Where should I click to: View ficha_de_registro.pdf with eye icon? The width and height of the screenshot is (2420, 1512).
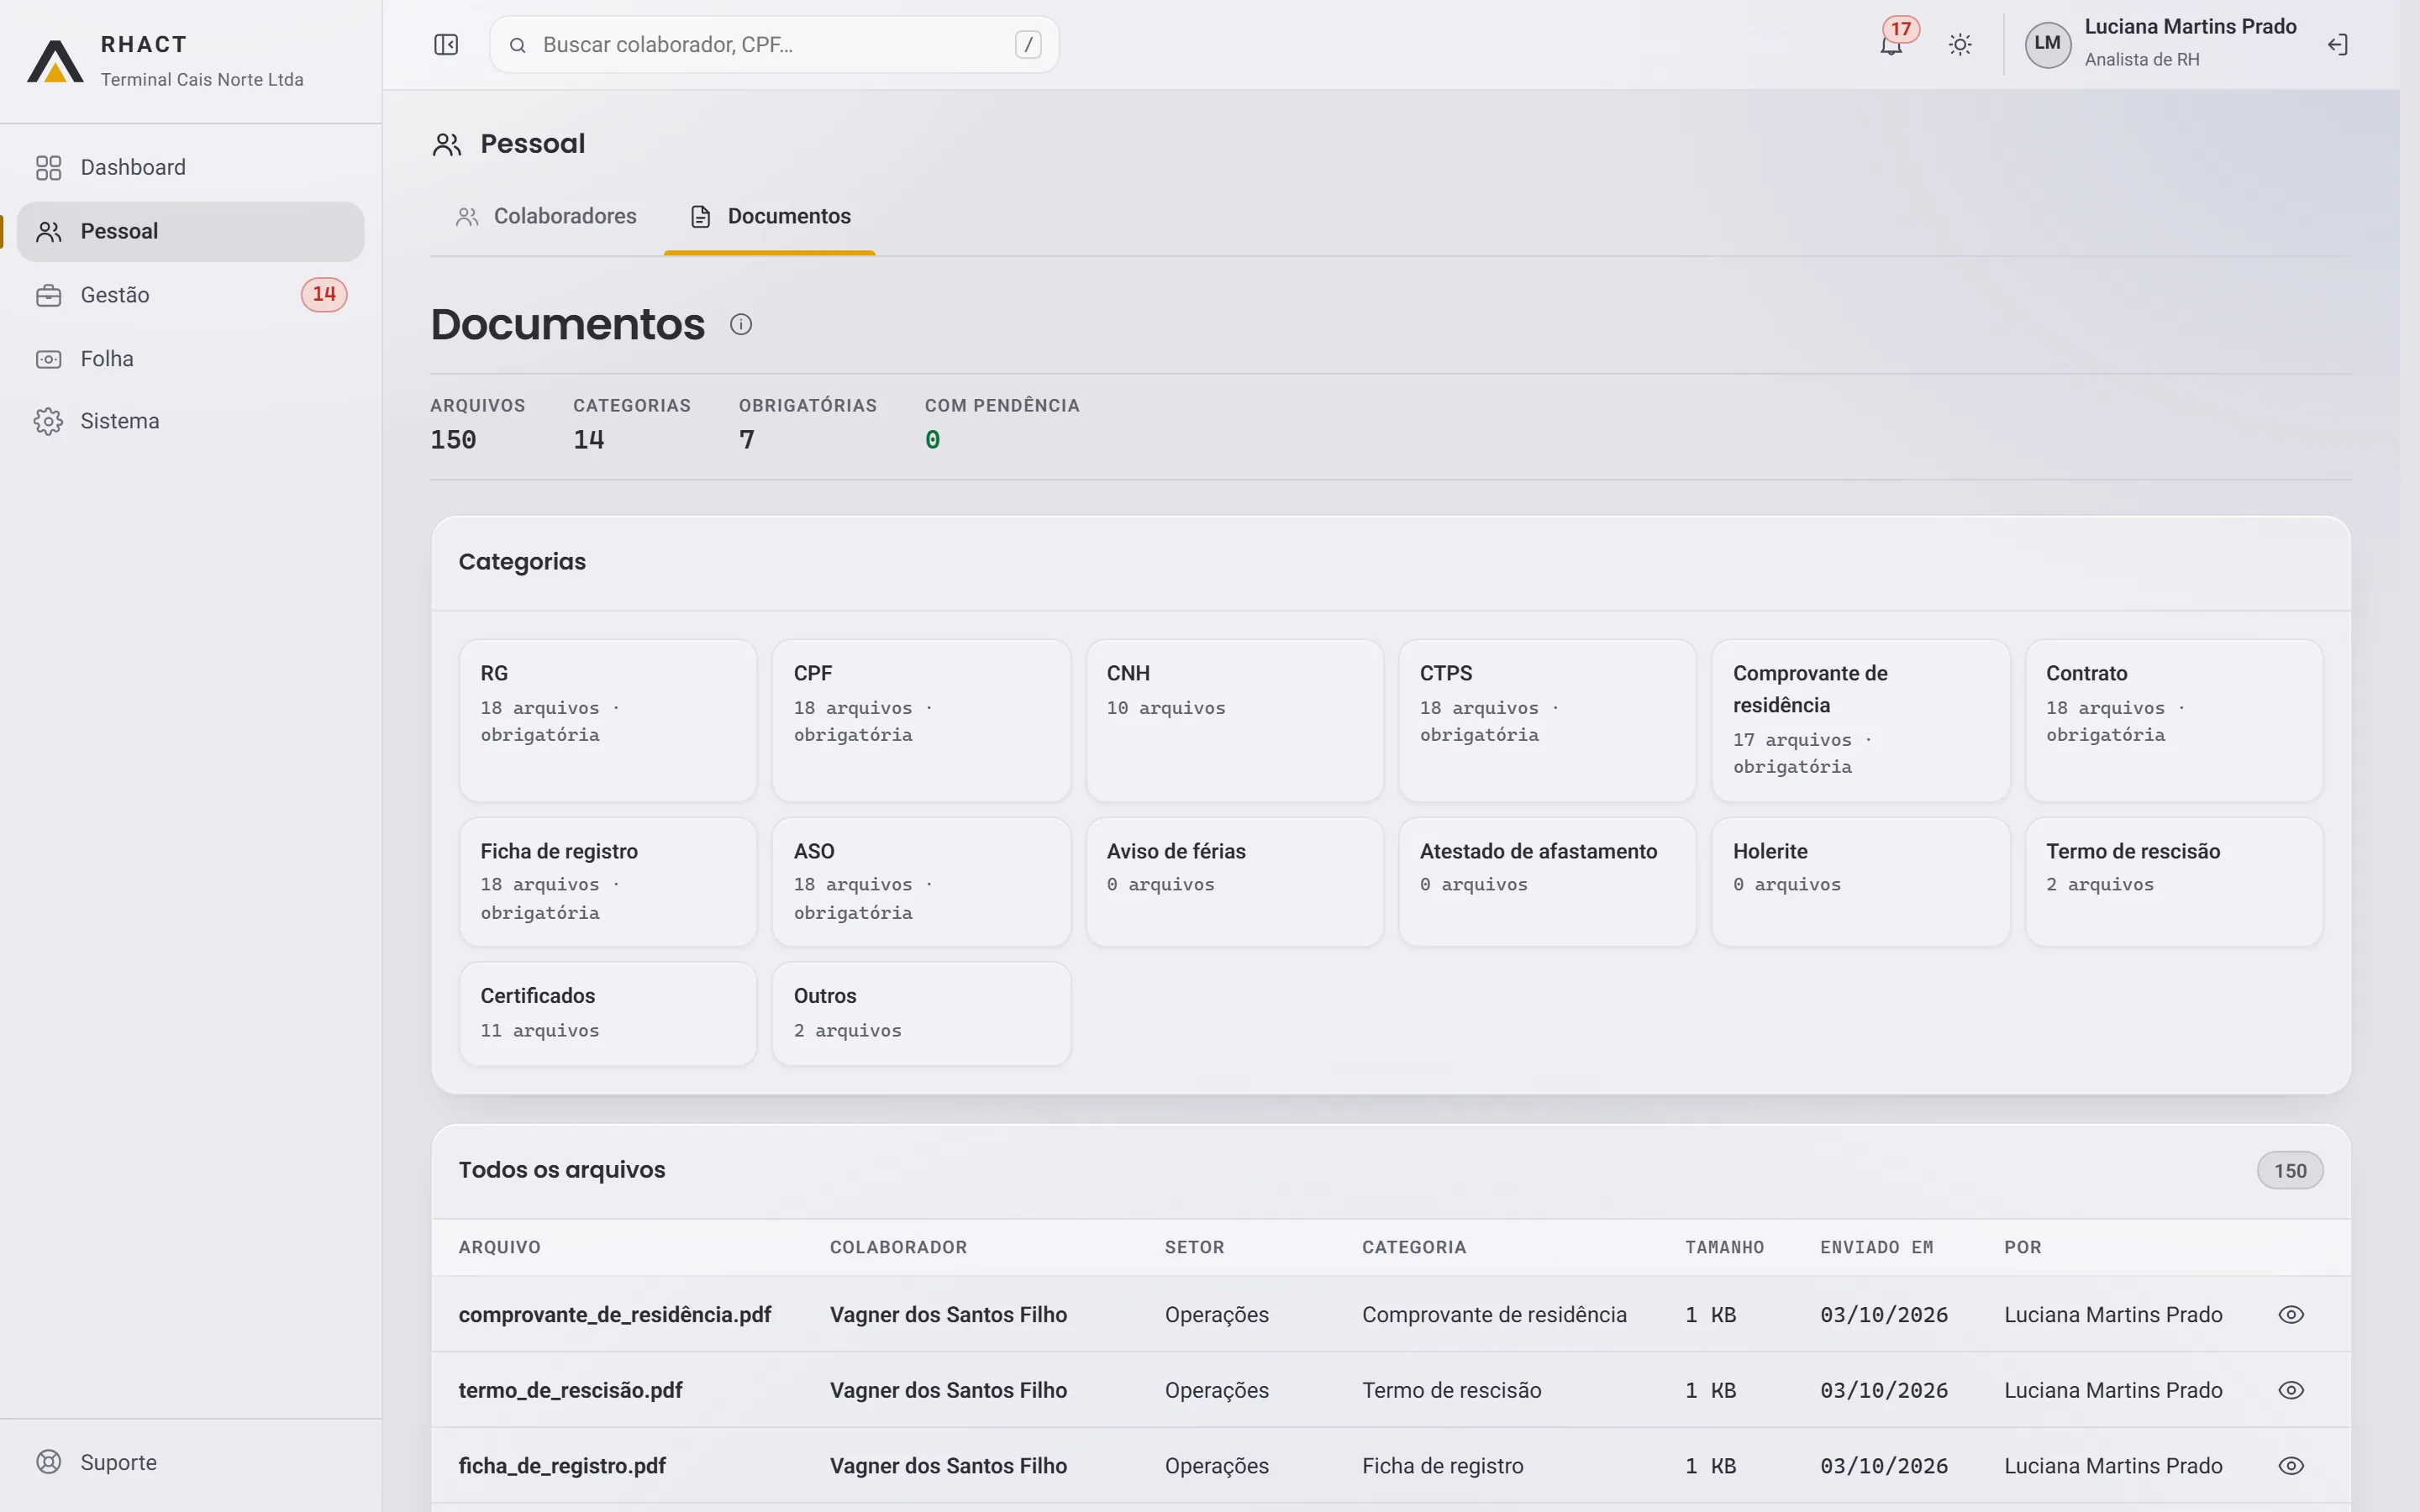click(2290, 1466)
